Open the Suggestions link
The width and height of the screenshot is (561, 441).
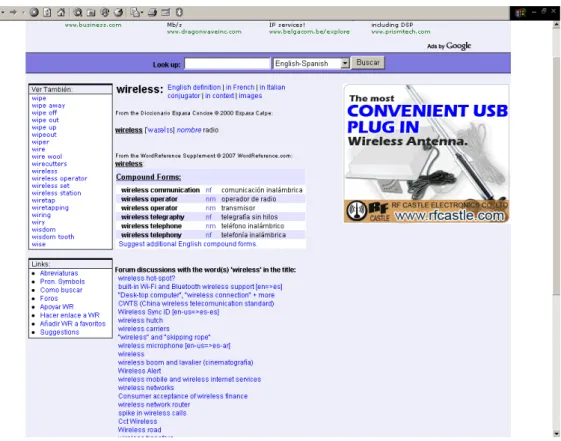pyautogui.click(x=59, y=332)
